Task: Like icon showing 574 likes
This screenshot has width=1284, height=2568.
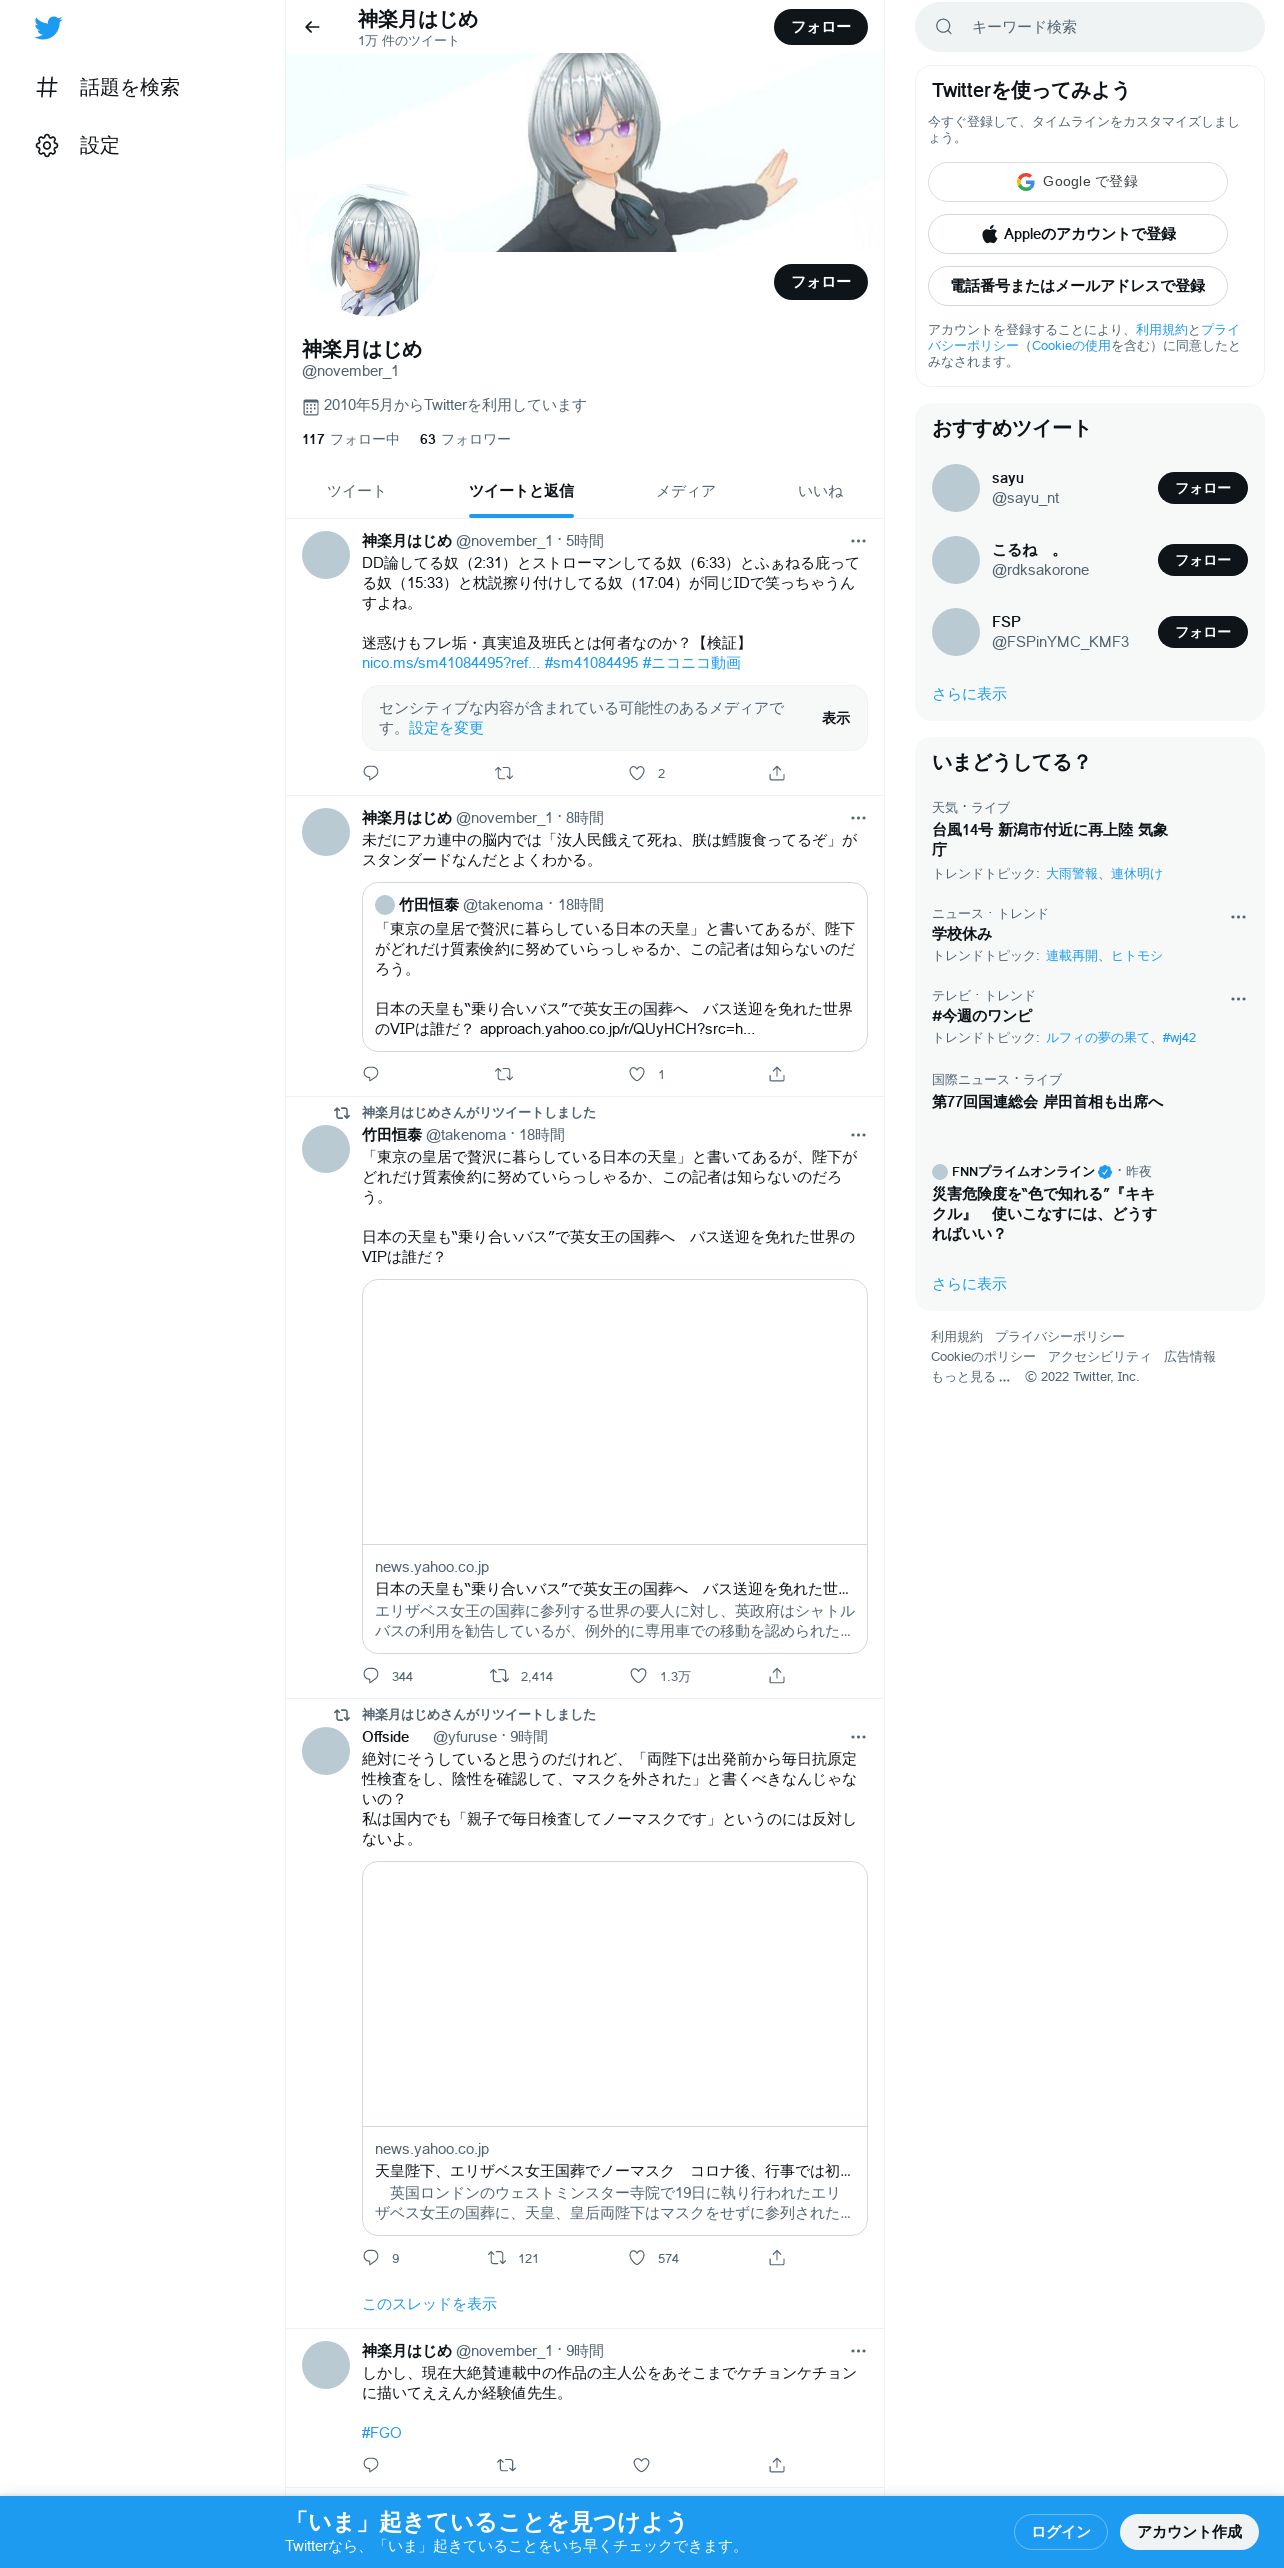Action: point(637,2258)
